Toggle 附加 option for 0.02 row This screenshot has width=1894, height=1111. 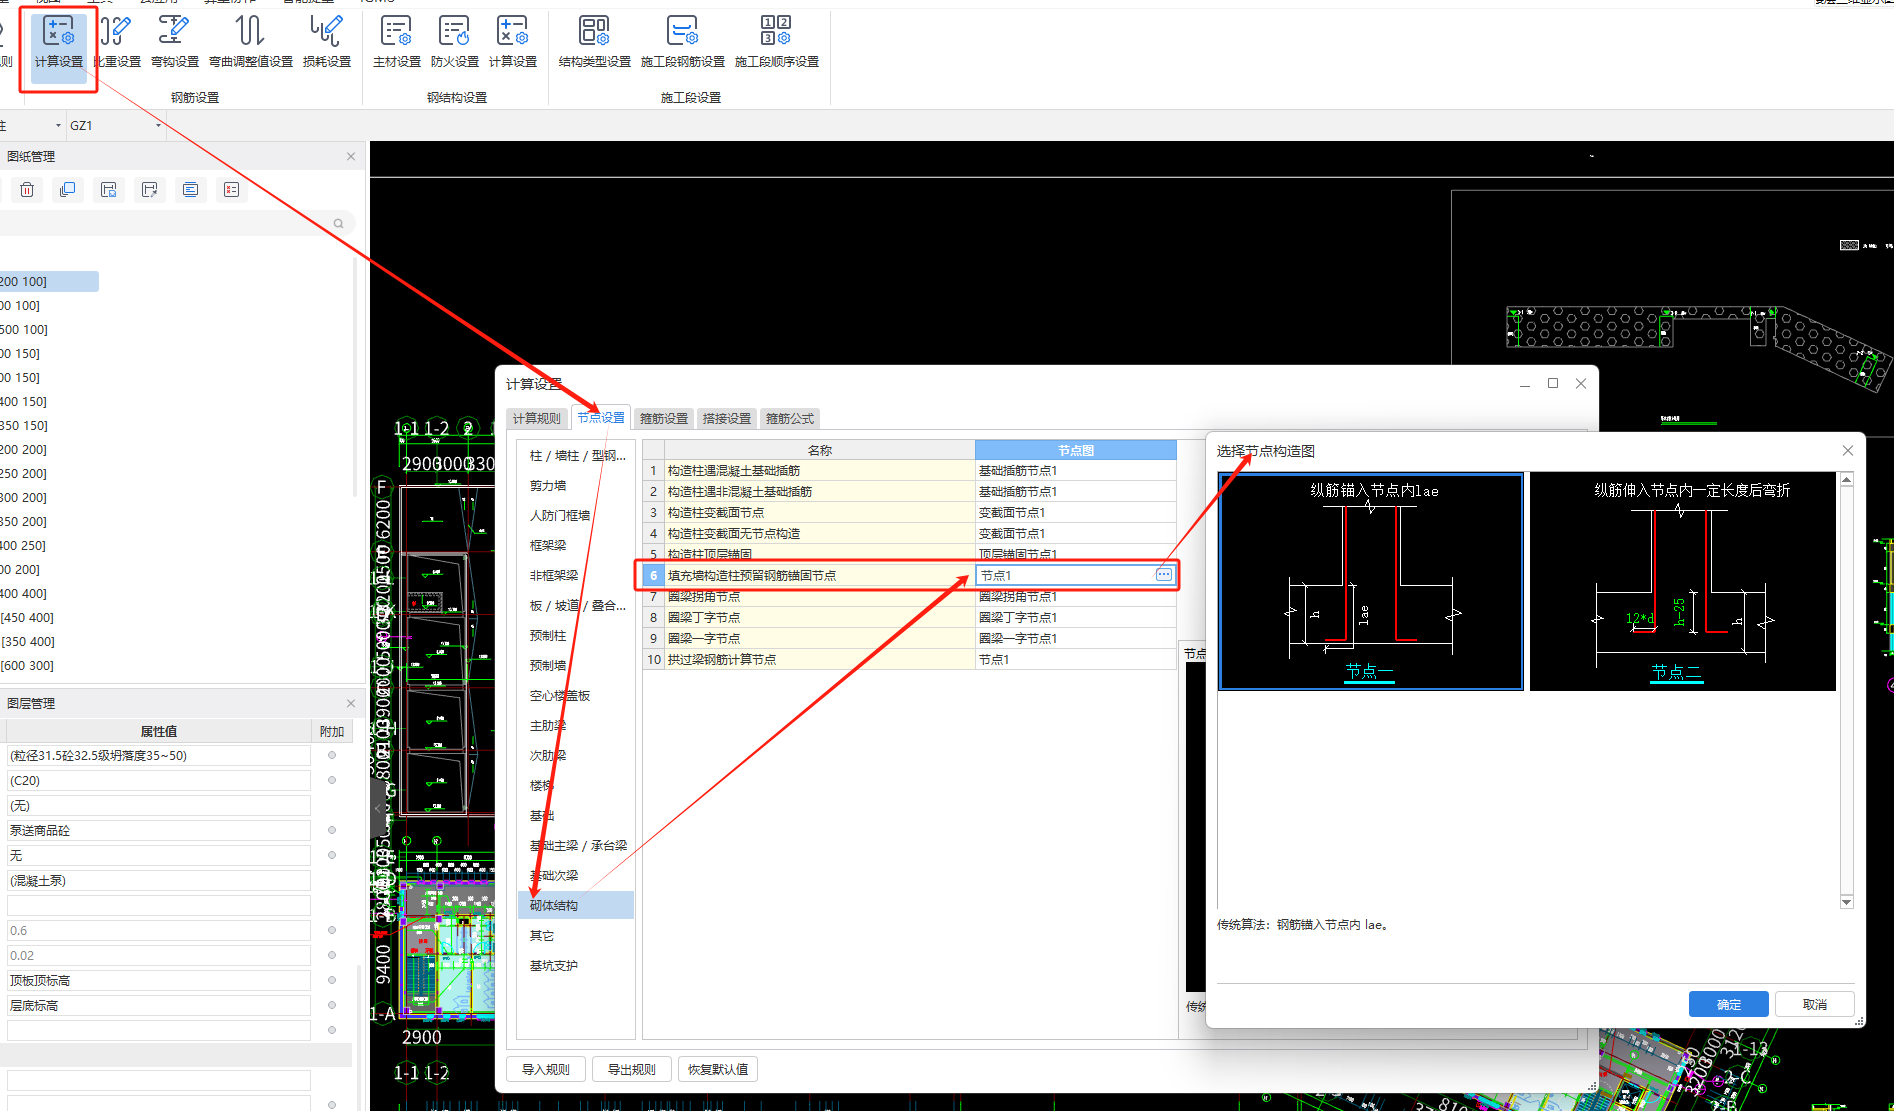coord(332,955)
